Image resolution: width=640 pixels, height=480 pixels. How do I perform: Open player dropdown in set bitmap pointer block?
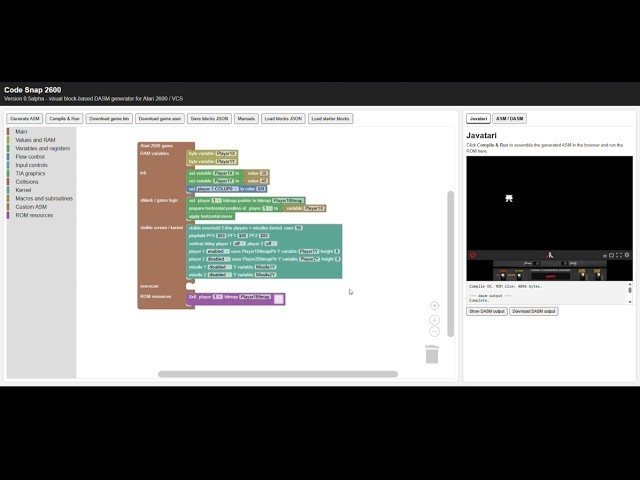point(216,201)
